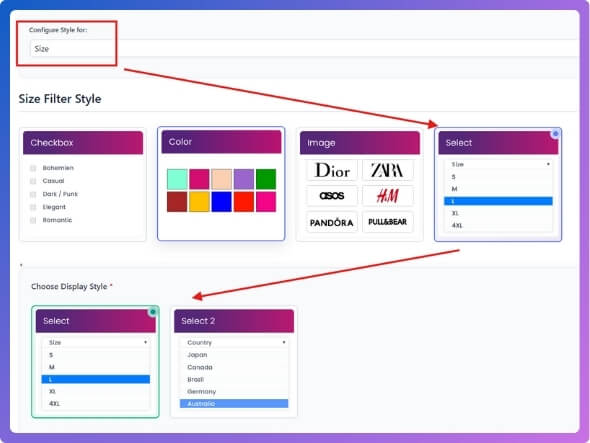Viewport: 590px width, 443px height.
Task: Click the PANDORA brand logo
Action: 332,222
